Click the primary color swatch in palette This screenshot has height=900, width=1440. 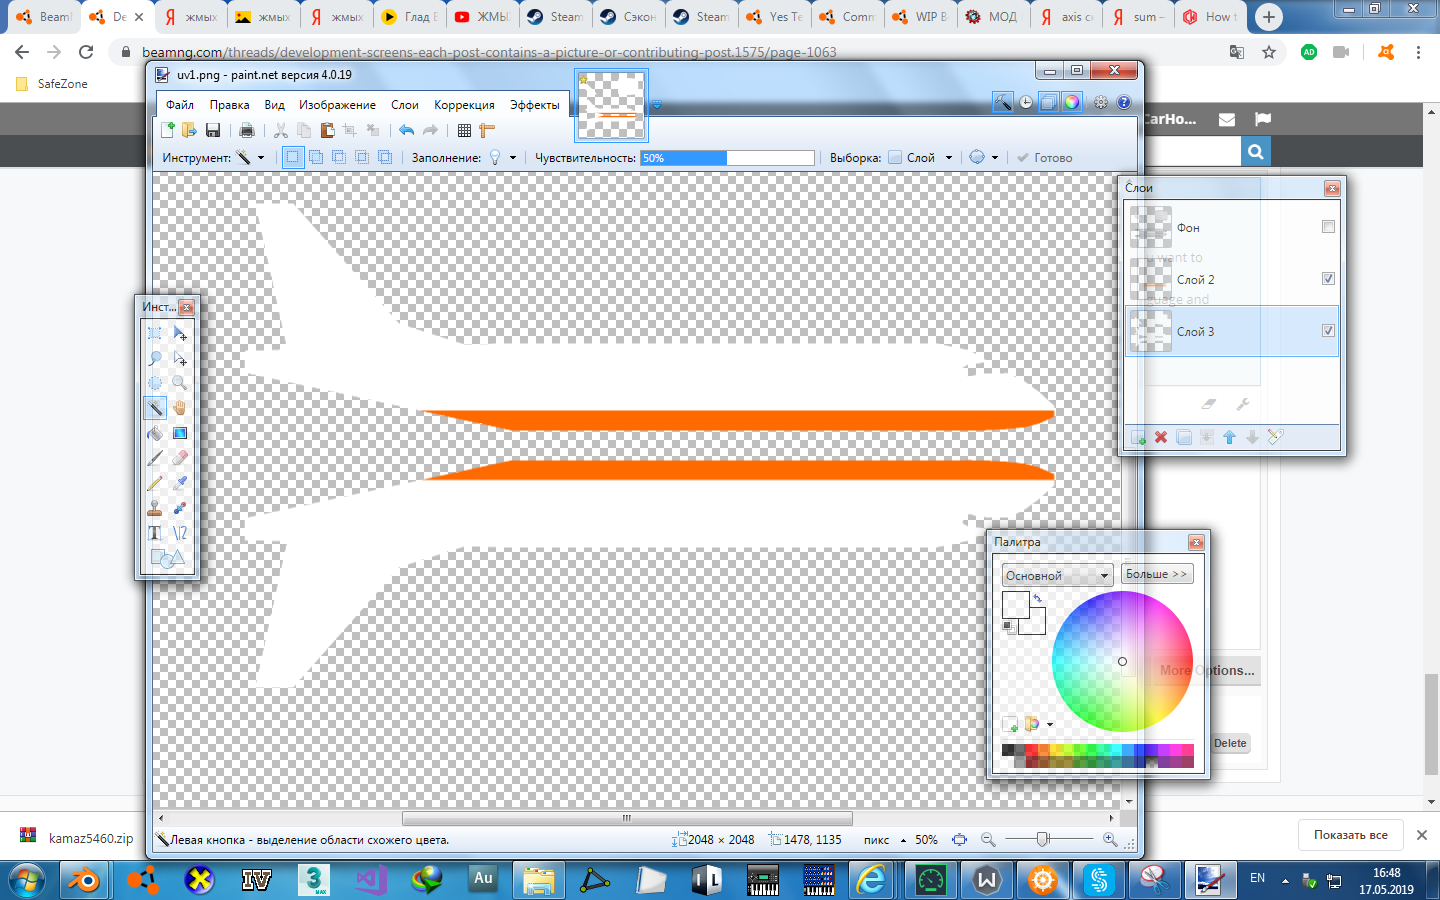point(1016,605)
